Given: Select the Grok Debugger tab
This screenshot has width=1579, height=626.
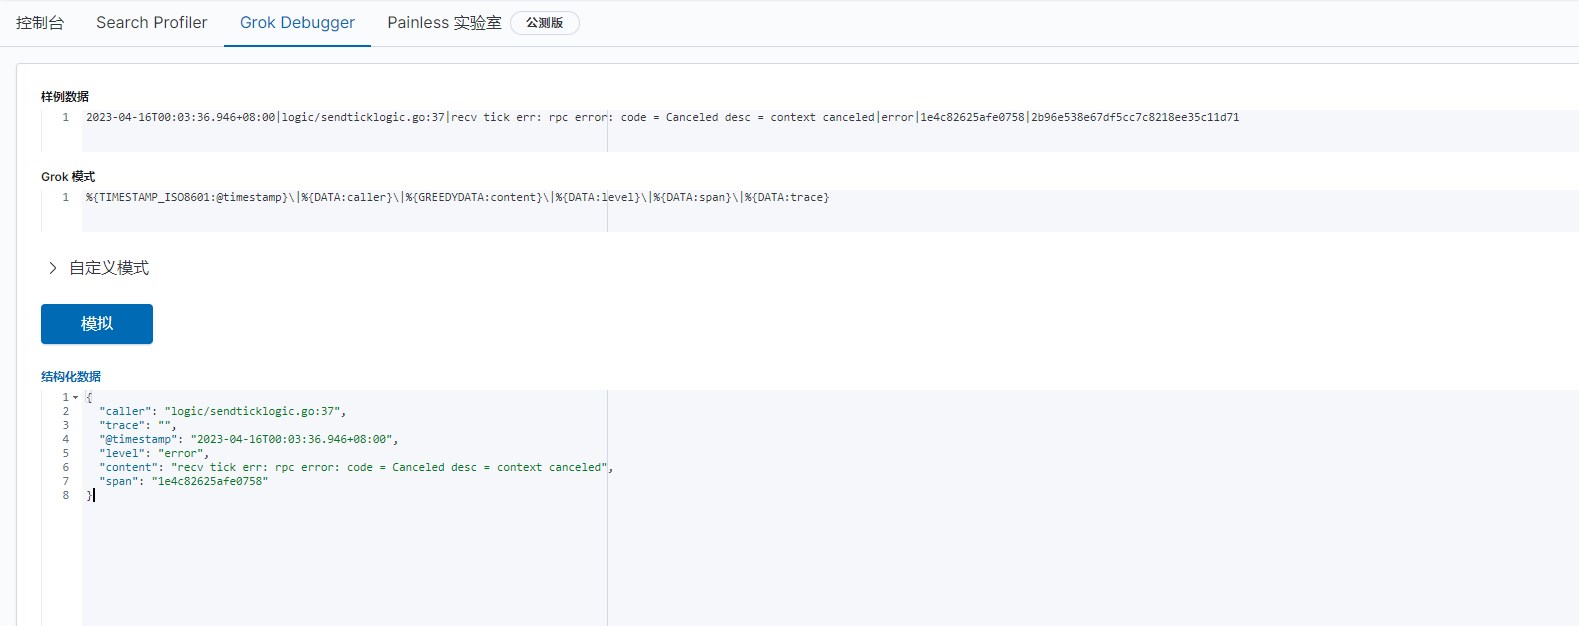Looking at the screenshot, I should pos(297,23).
